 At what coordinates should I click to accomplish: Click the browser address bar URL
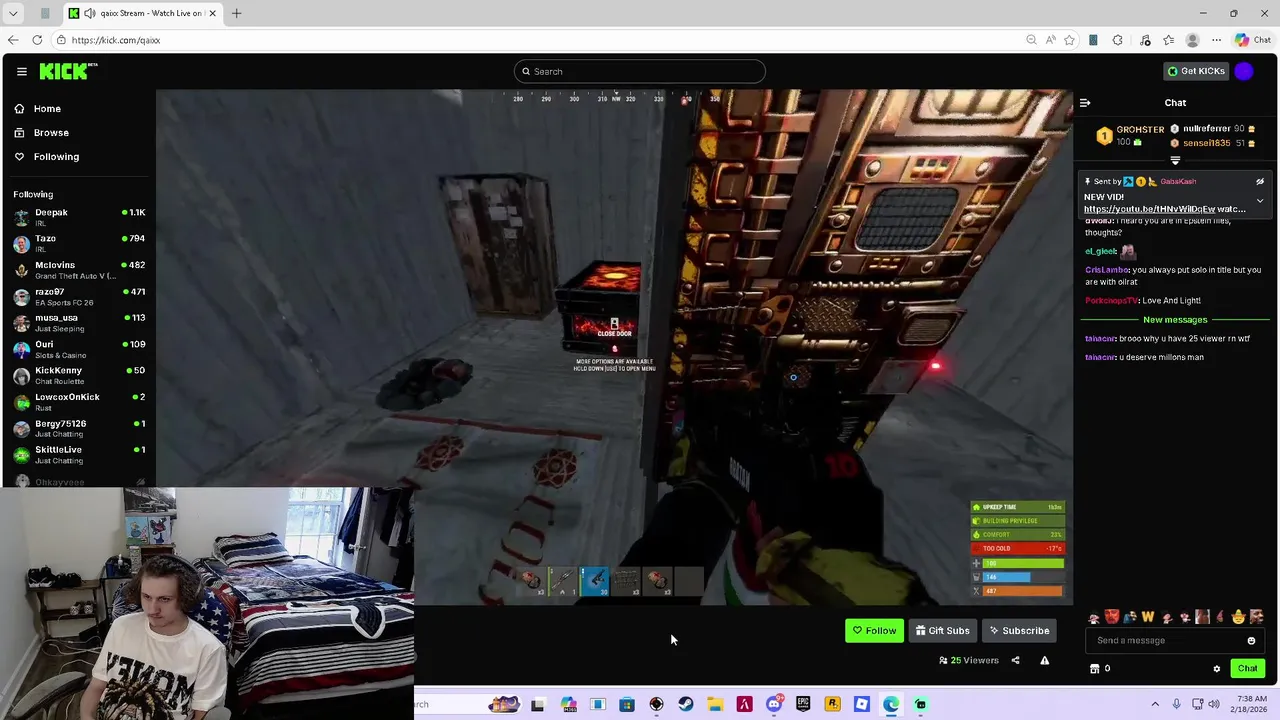pos(116,40)
